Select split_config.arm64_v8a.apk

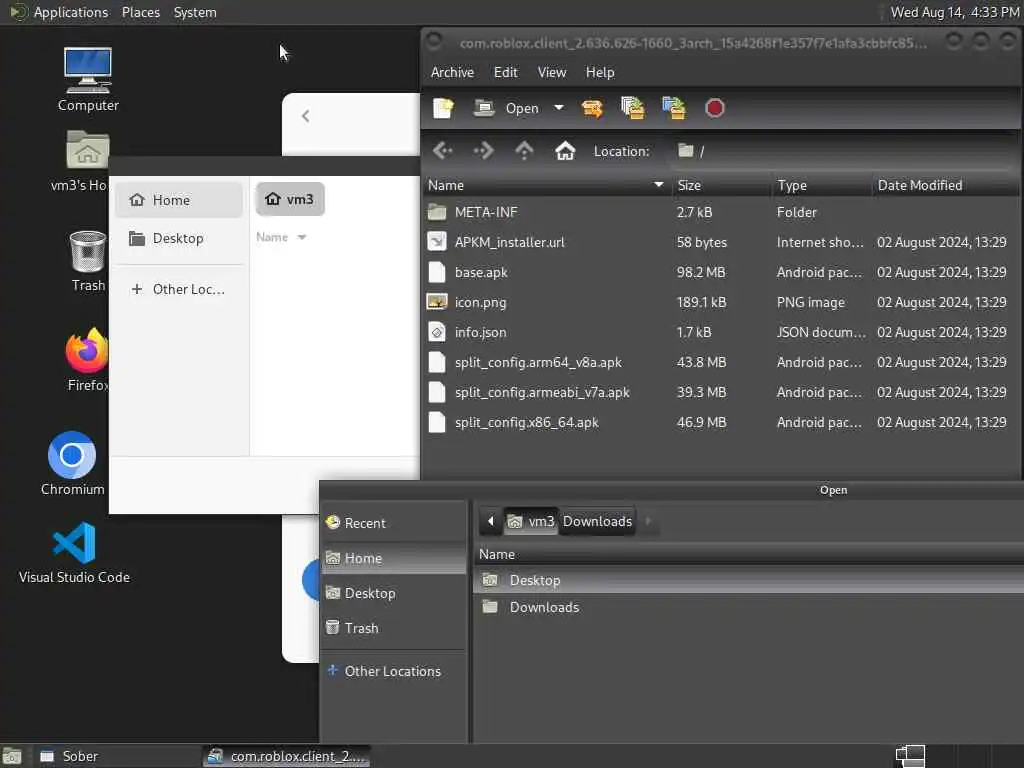(721, 362)
